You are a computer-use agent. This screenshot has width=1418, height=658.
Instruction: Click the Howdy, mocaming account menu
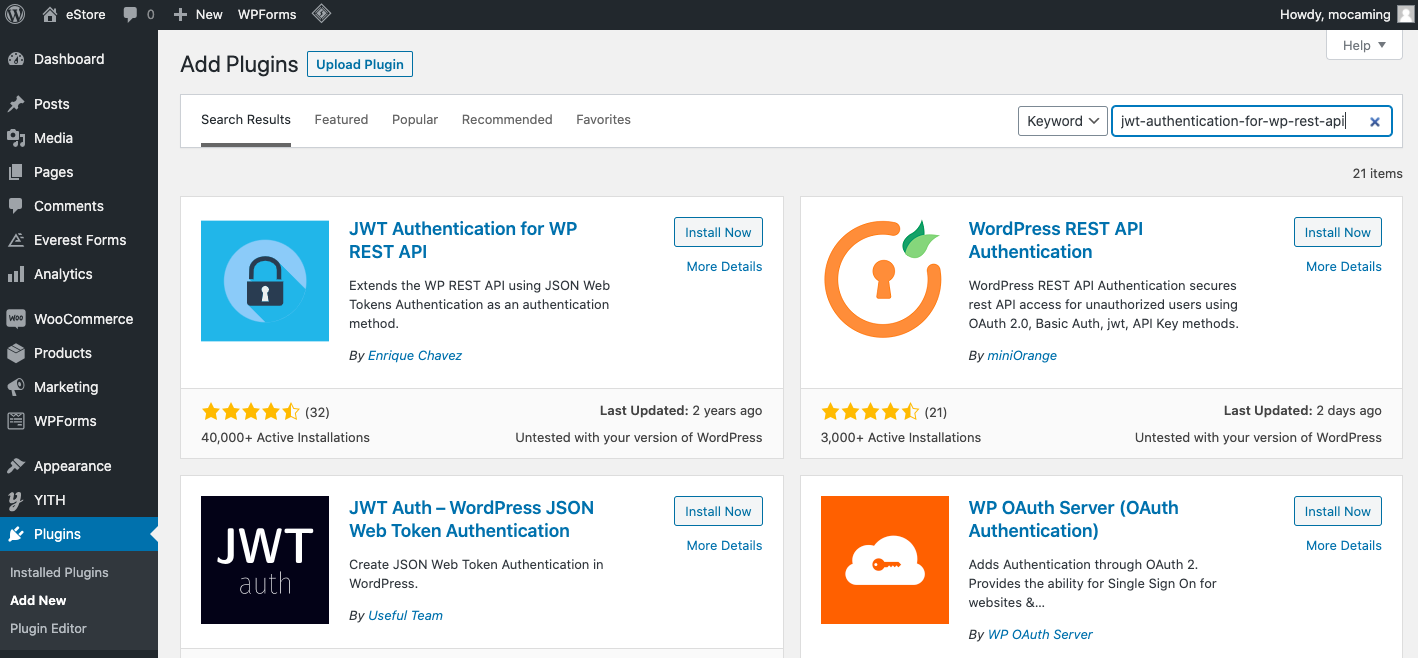[1347, 14]
